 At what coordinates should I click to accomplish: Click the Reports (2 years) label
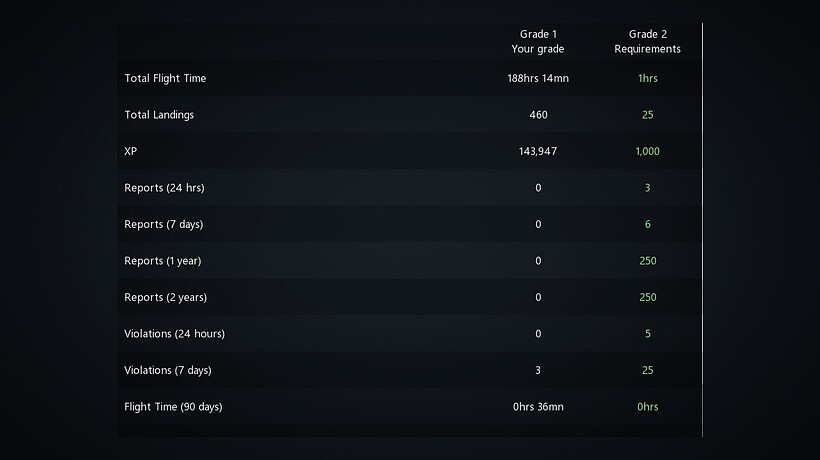coord(165,297)
